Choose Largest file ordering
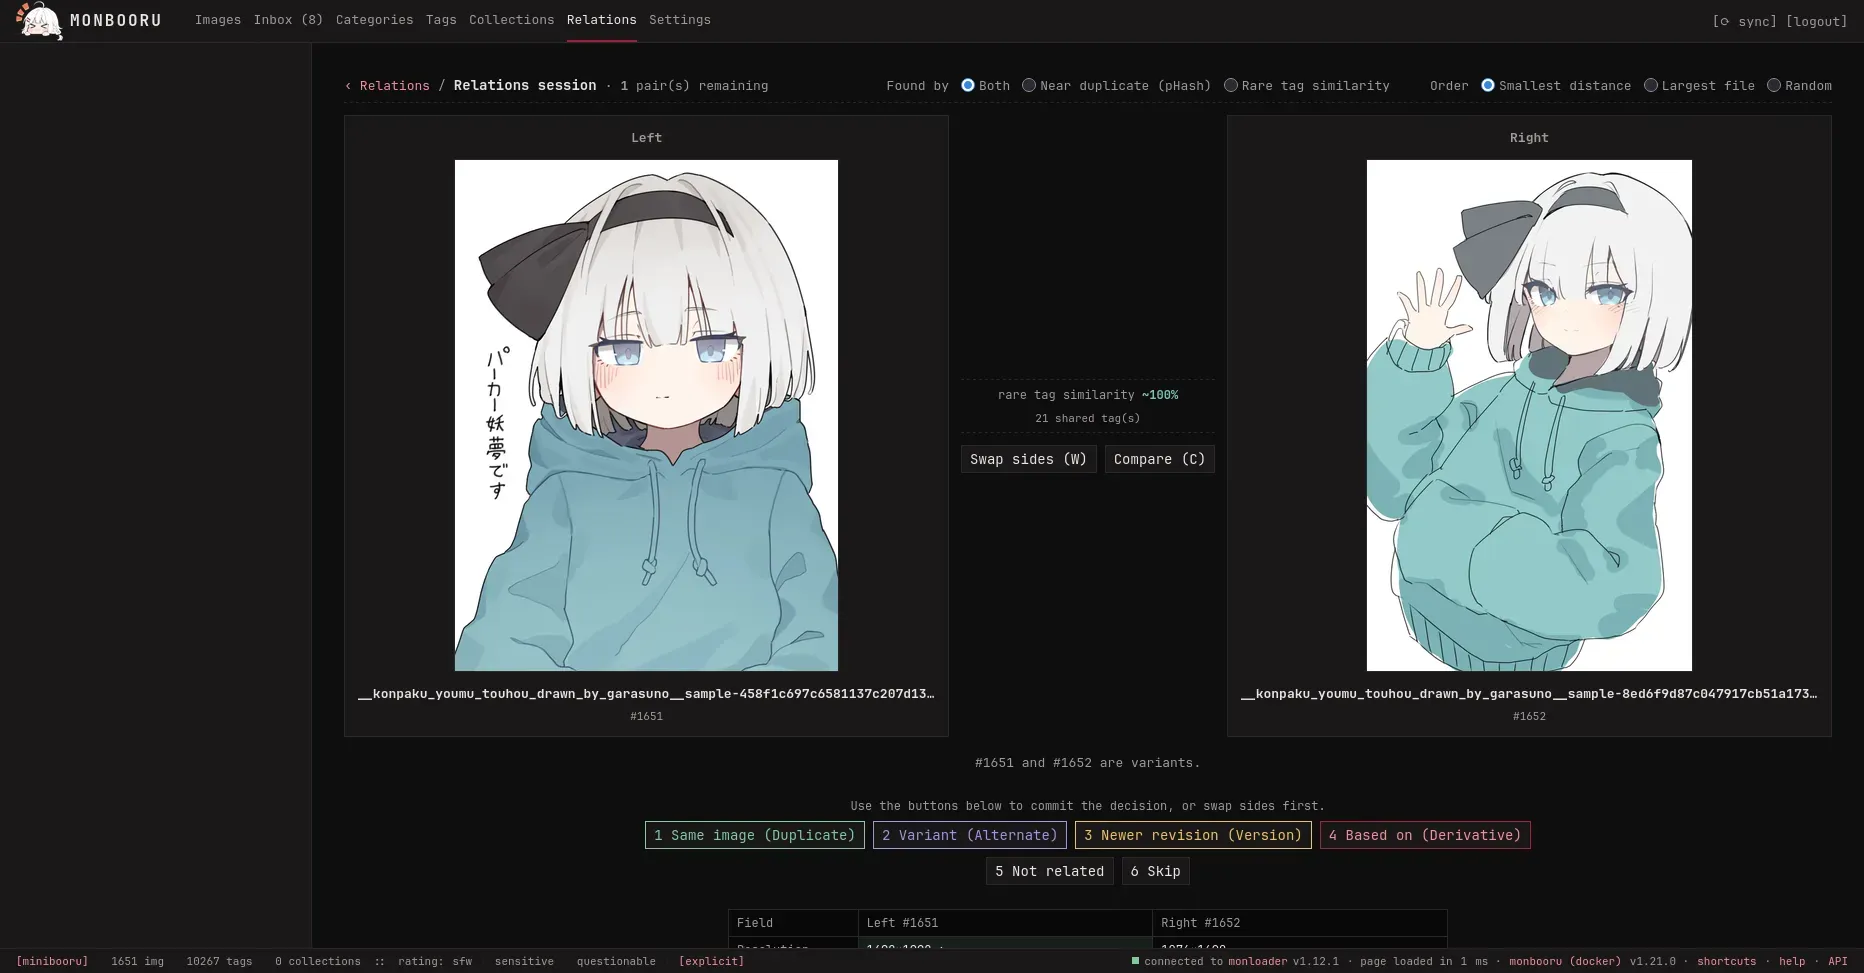Screen dimensions: 1864x973 click(1651, 86)
